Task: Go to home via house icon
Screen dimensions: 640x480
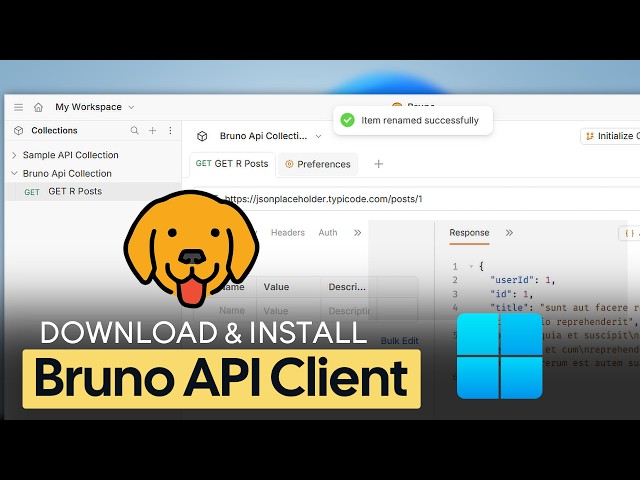Action: (38, 107)
